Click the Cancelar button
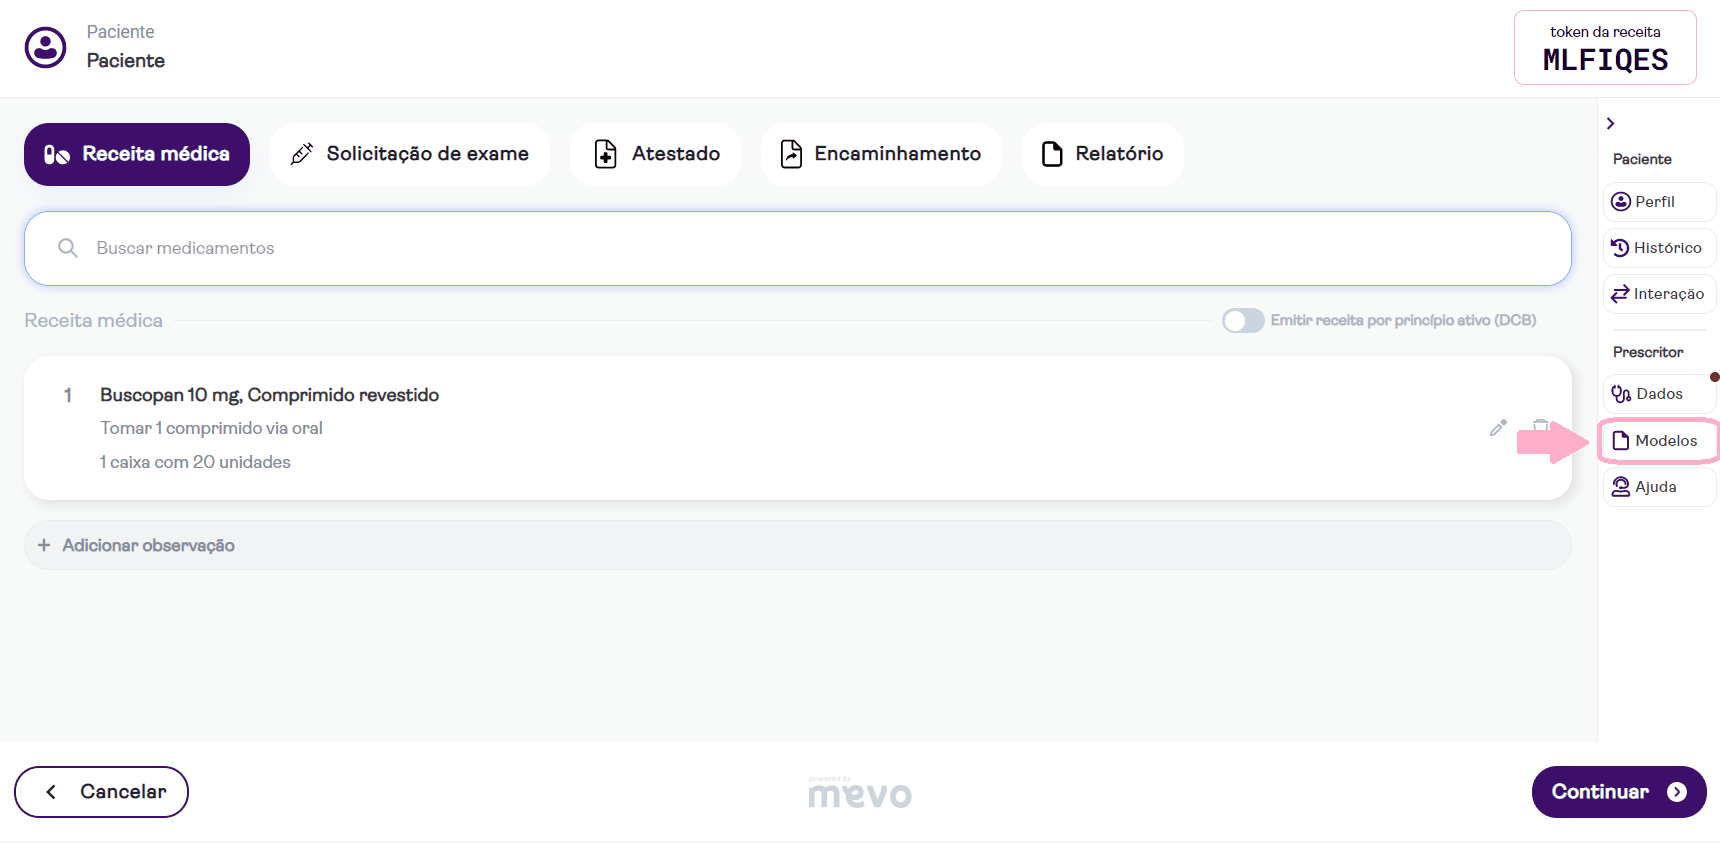Image resolution: width=1720 pixels, height=843 pixels. click(x=102, y=792)
